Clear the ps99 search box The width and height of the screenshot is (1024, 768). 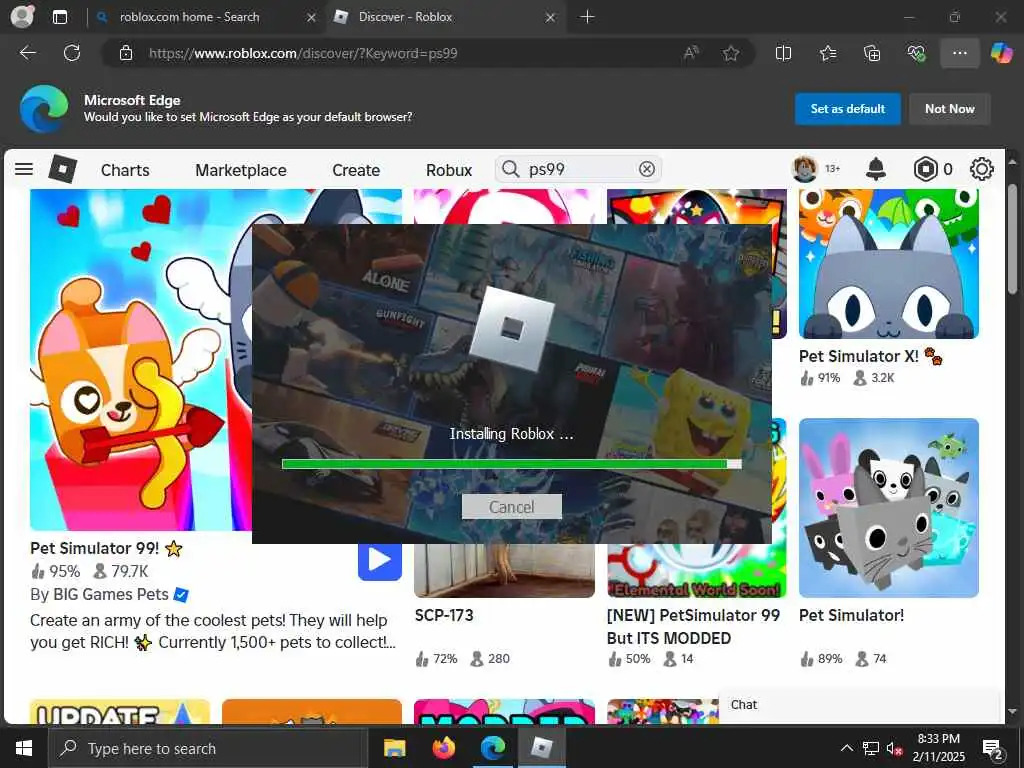647,169
